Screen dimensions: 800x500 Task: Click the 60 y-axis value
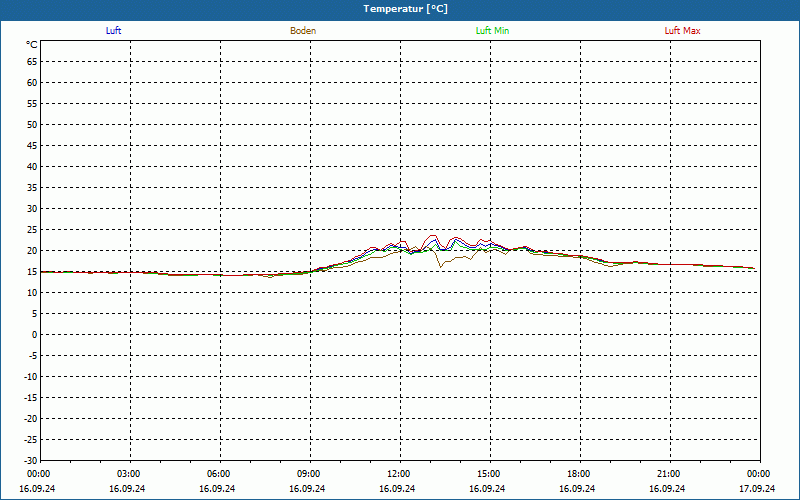click(x=32, y=83)
